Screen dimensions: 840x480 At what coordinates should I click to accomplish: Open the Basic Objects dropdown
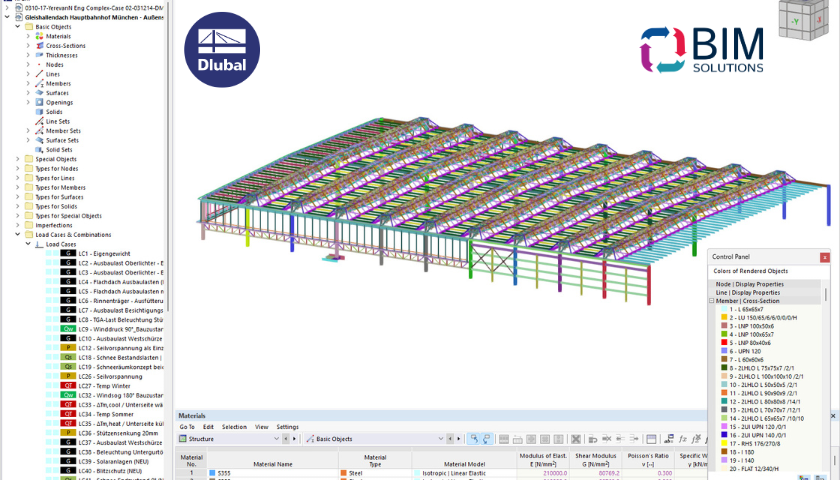375,439
